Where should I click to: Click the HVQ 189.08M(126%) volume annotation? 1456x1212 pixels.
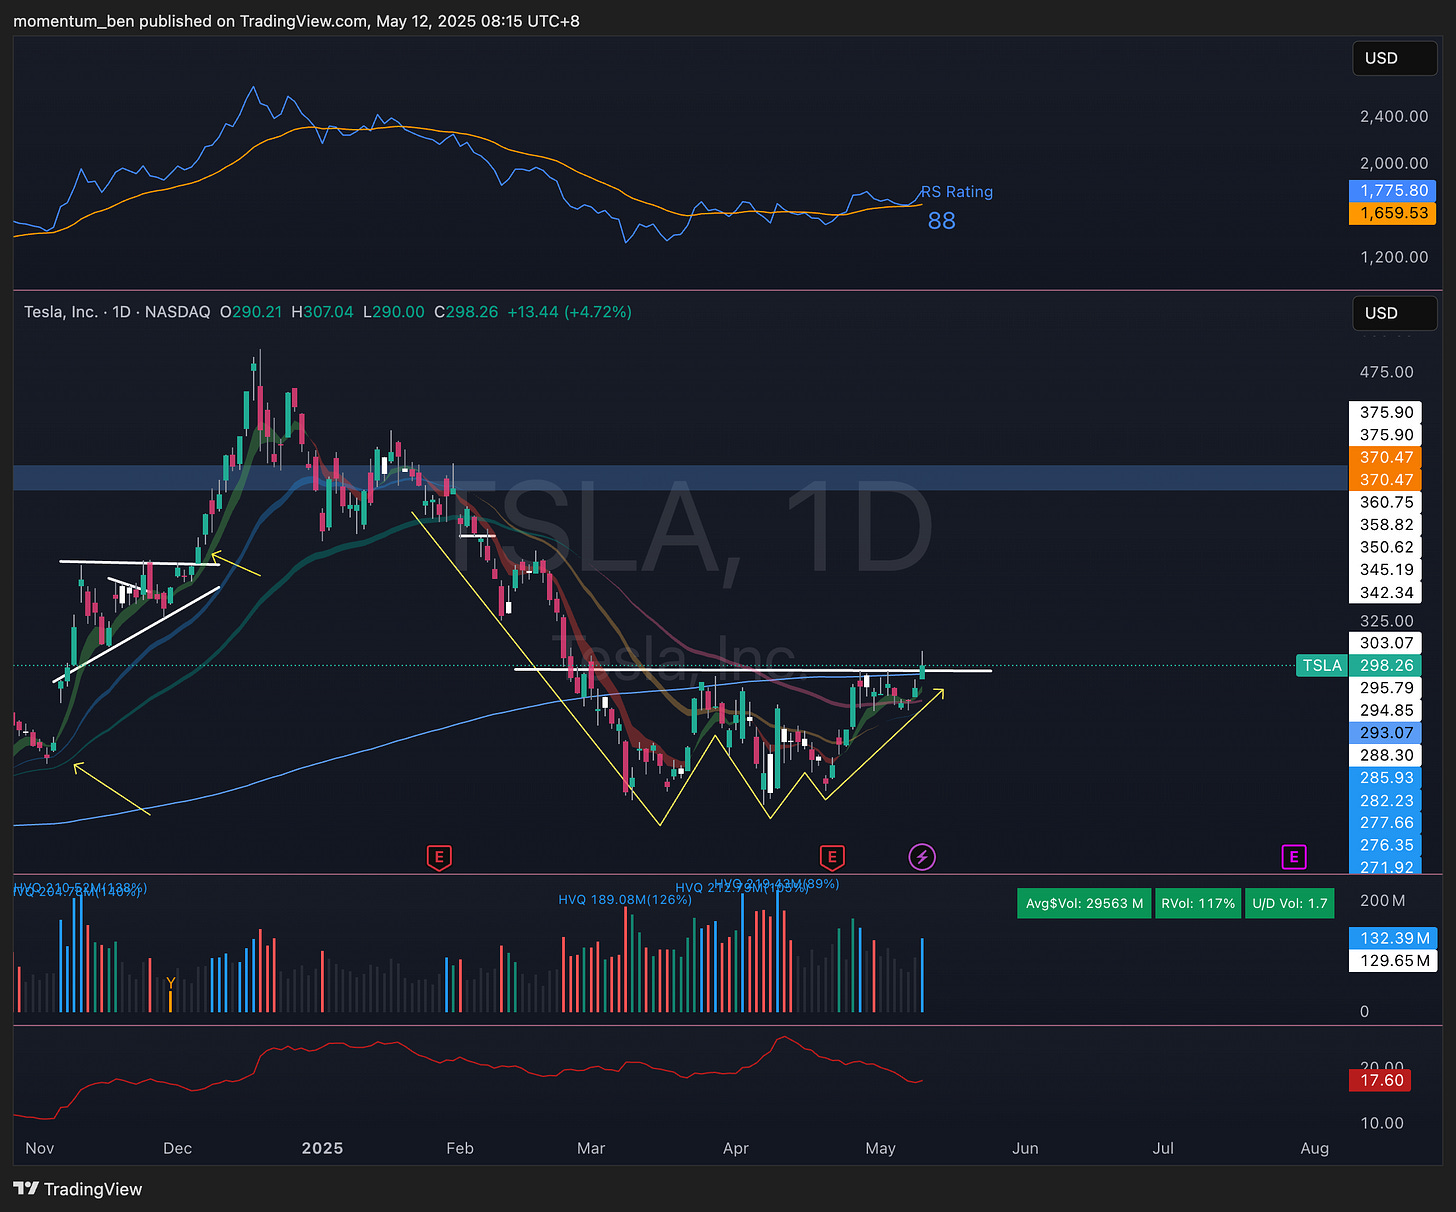(x=625, y=900)
